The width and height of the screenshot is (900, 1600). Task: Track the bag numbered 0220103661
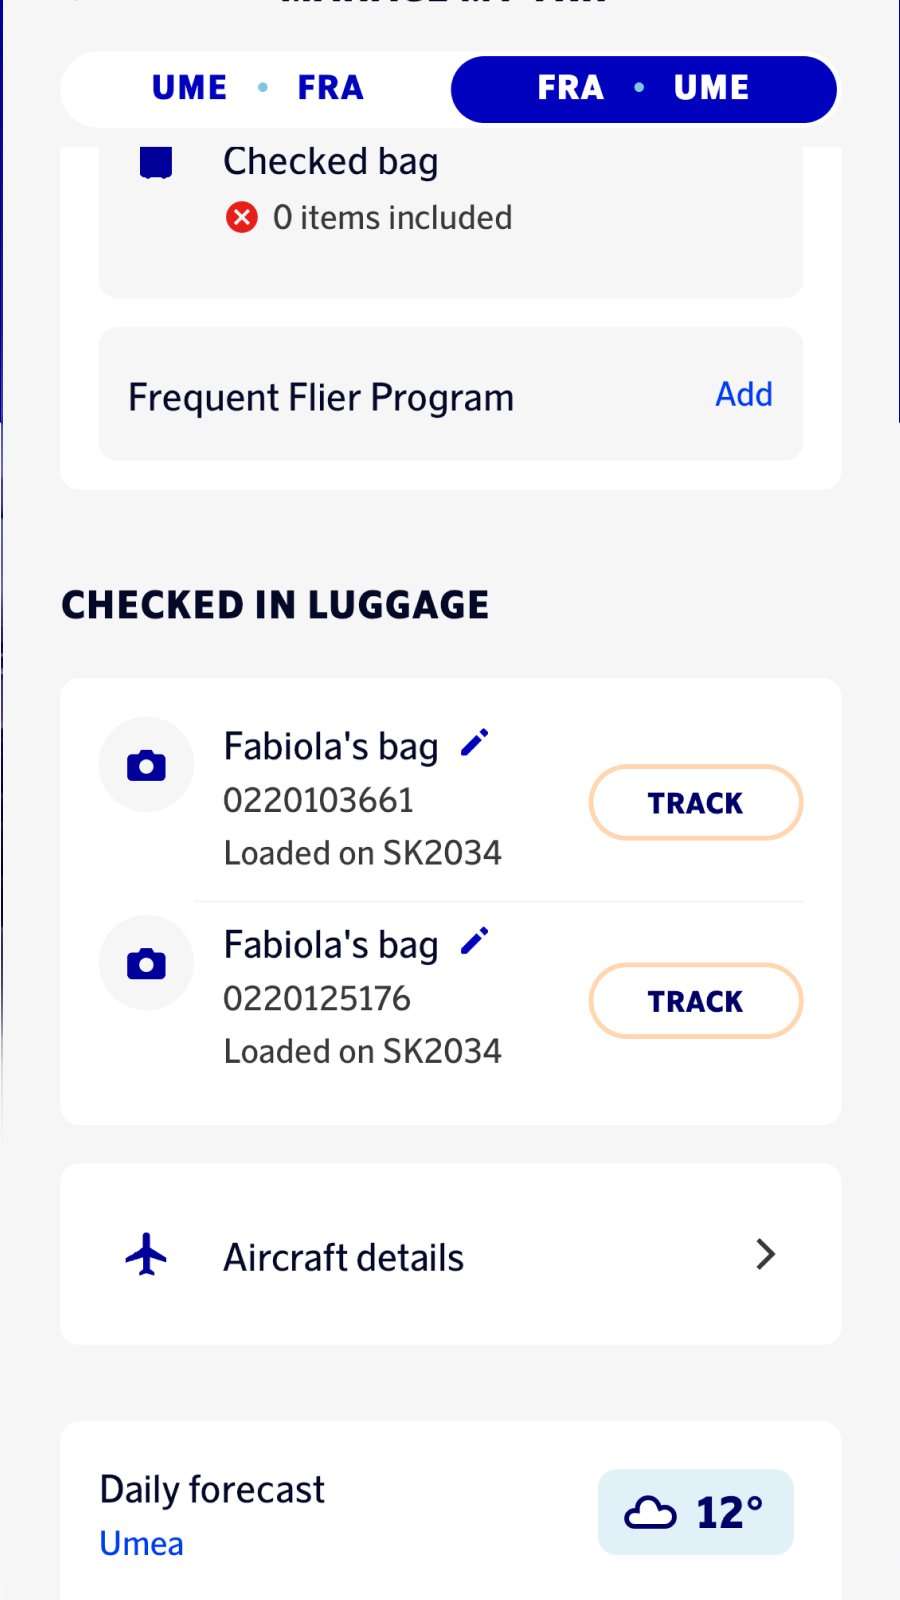(x=695, y=802)
